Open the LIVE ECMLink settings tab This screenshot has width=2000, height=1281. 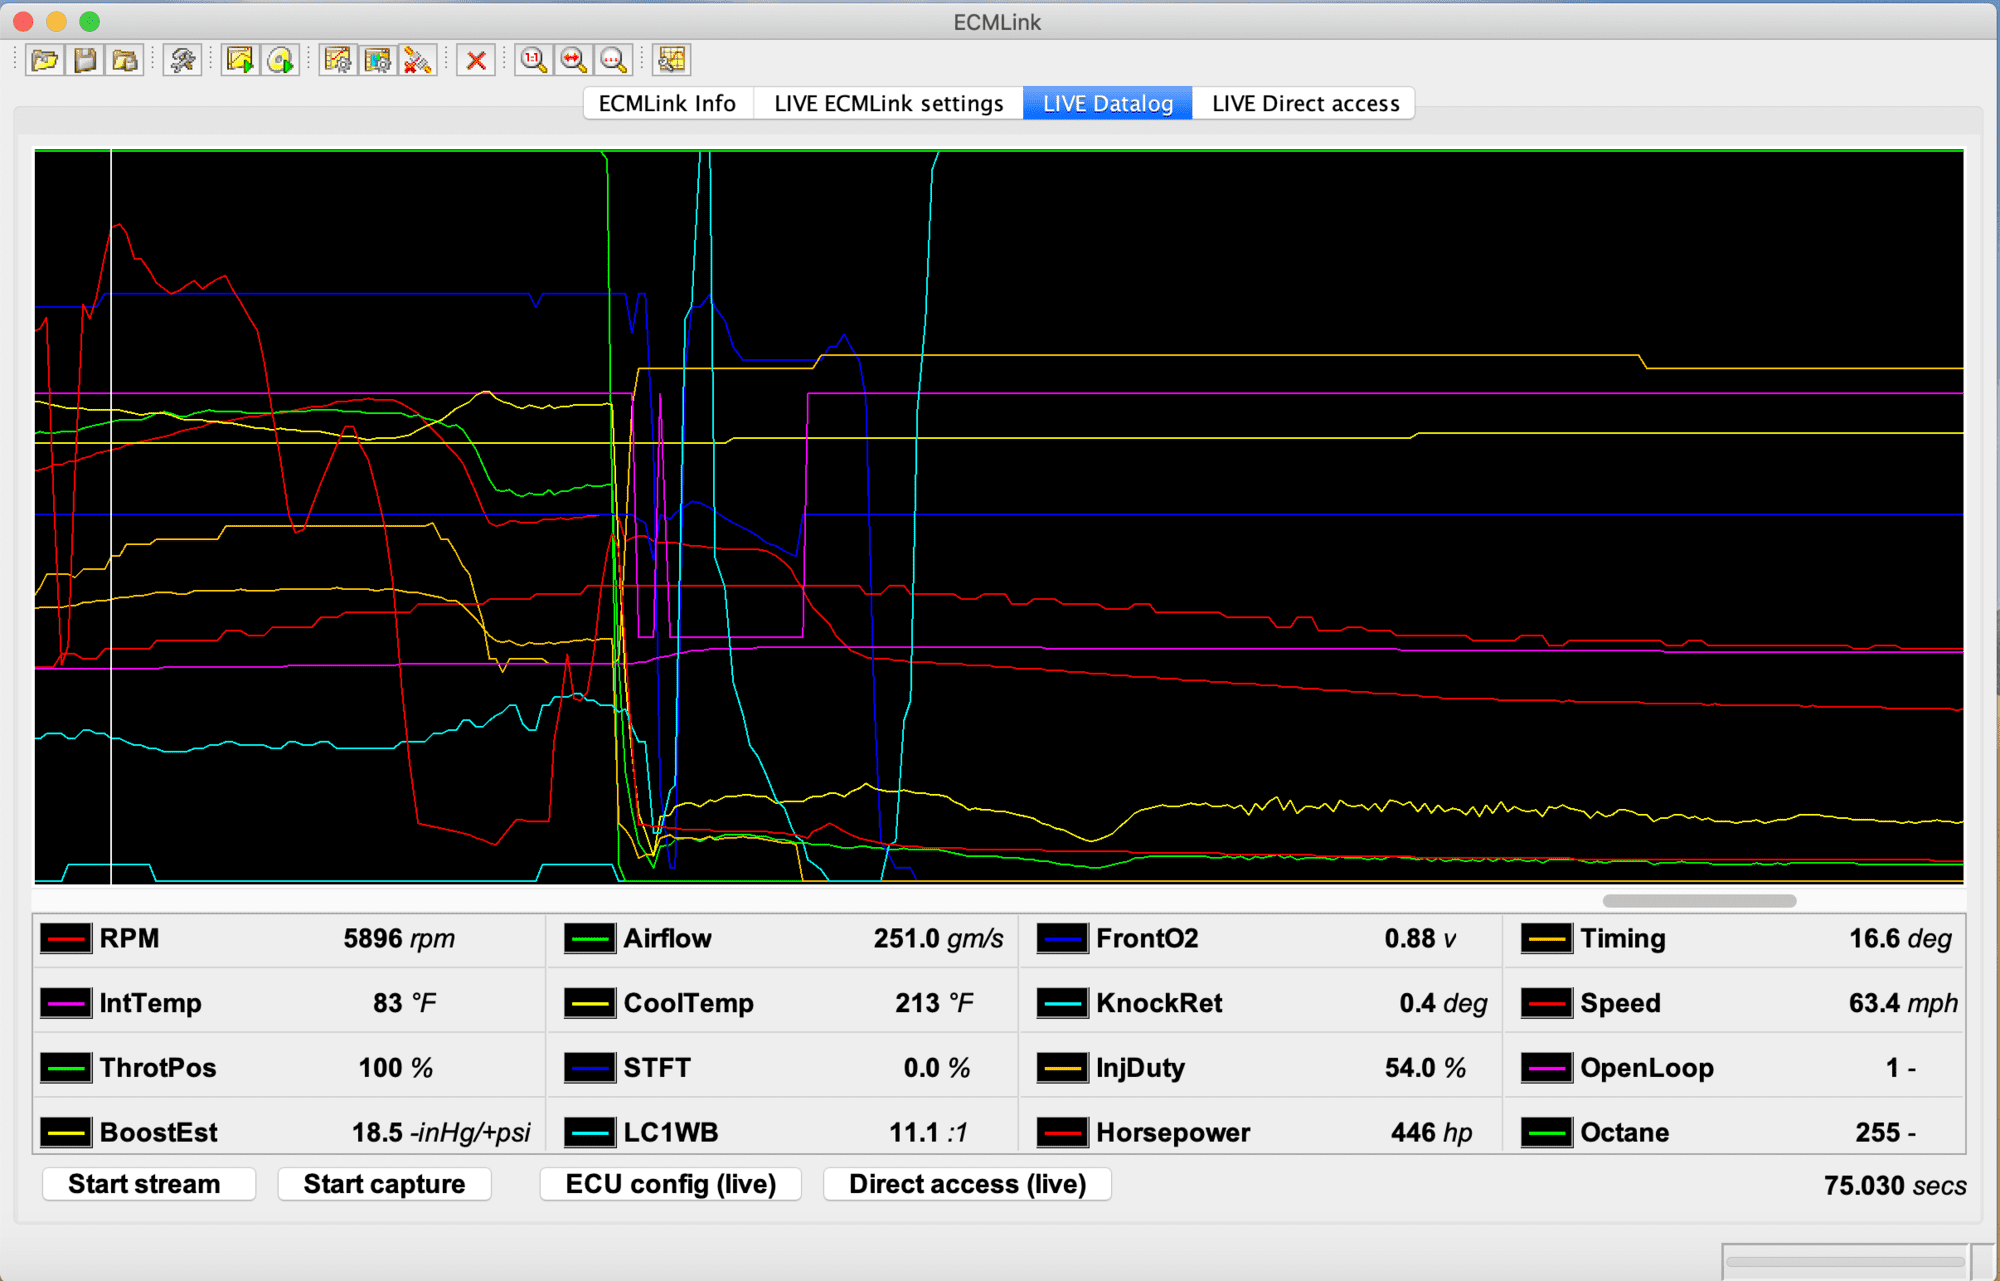pyautogui.click(x=888, y=103)
